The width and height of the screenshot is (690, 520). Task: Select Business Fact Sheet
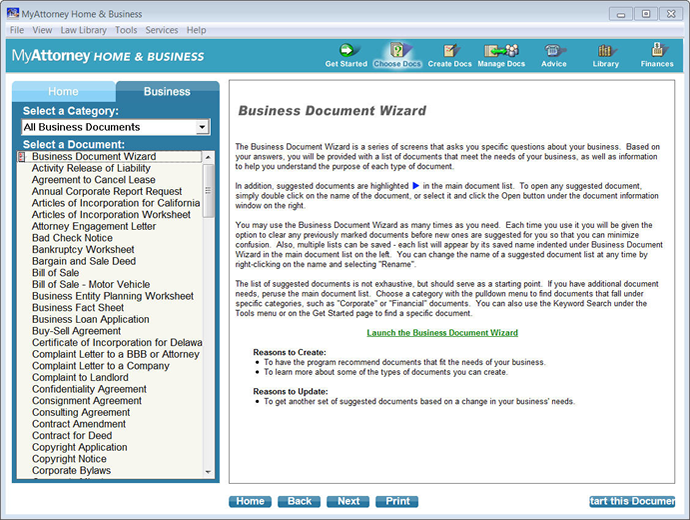[x=77, y=308]
